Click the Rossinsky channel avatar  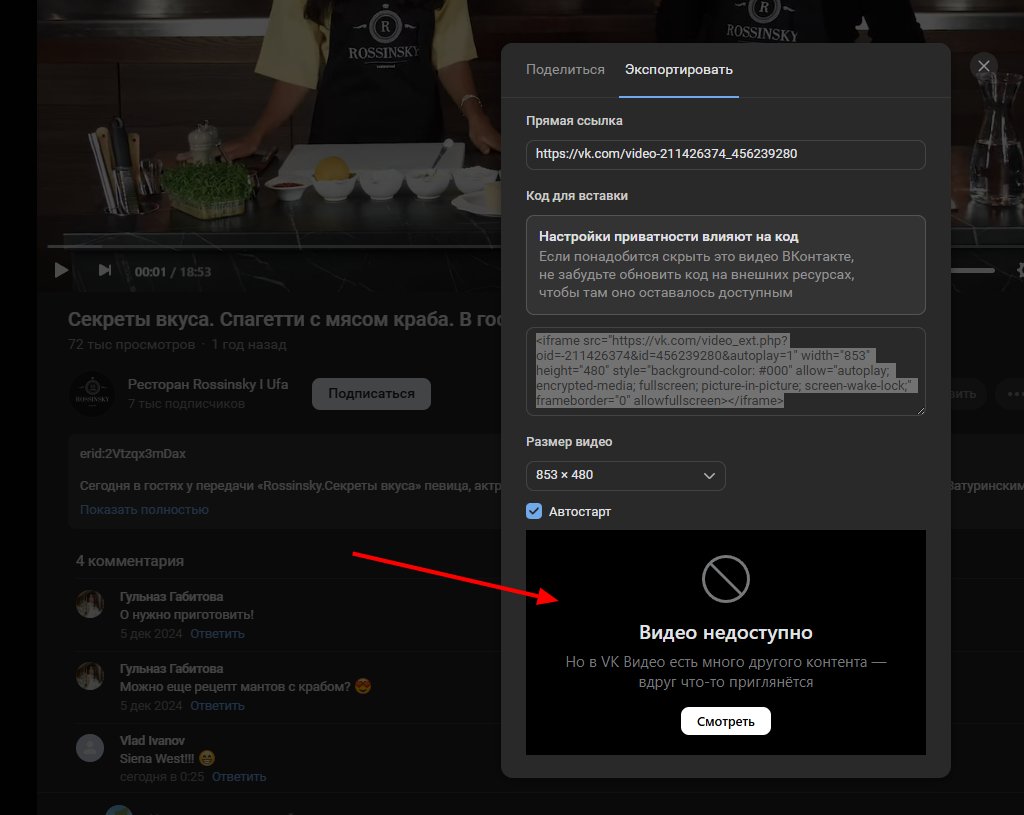pos(92,393)
